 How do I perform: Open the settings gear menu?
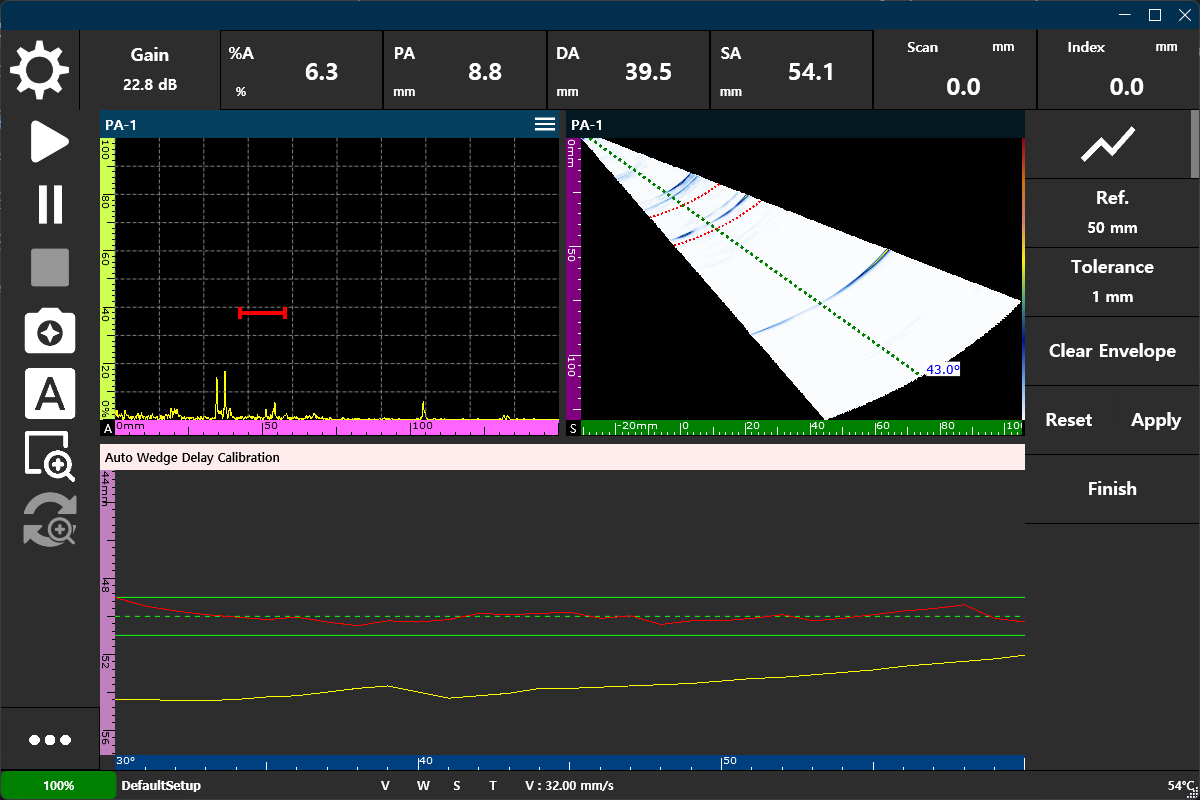tap(40, 69)
